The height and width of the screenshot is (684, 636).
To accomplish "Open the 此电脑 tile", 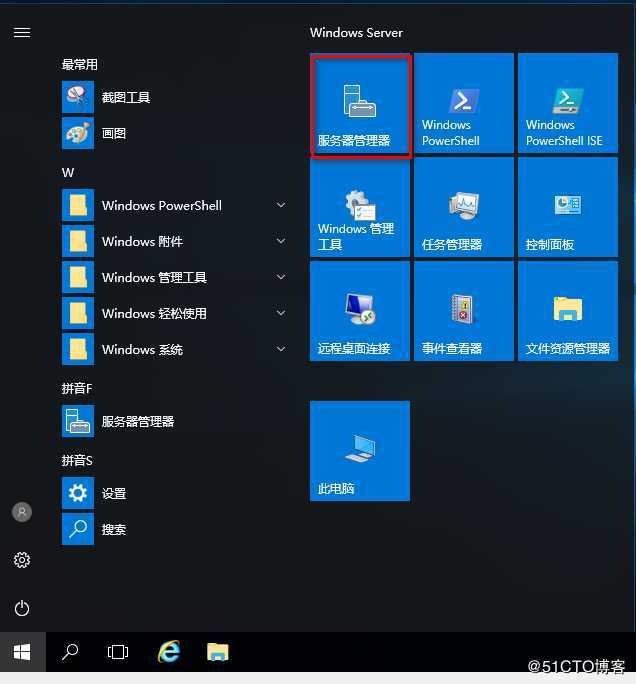I will click(x=360, y=451).
